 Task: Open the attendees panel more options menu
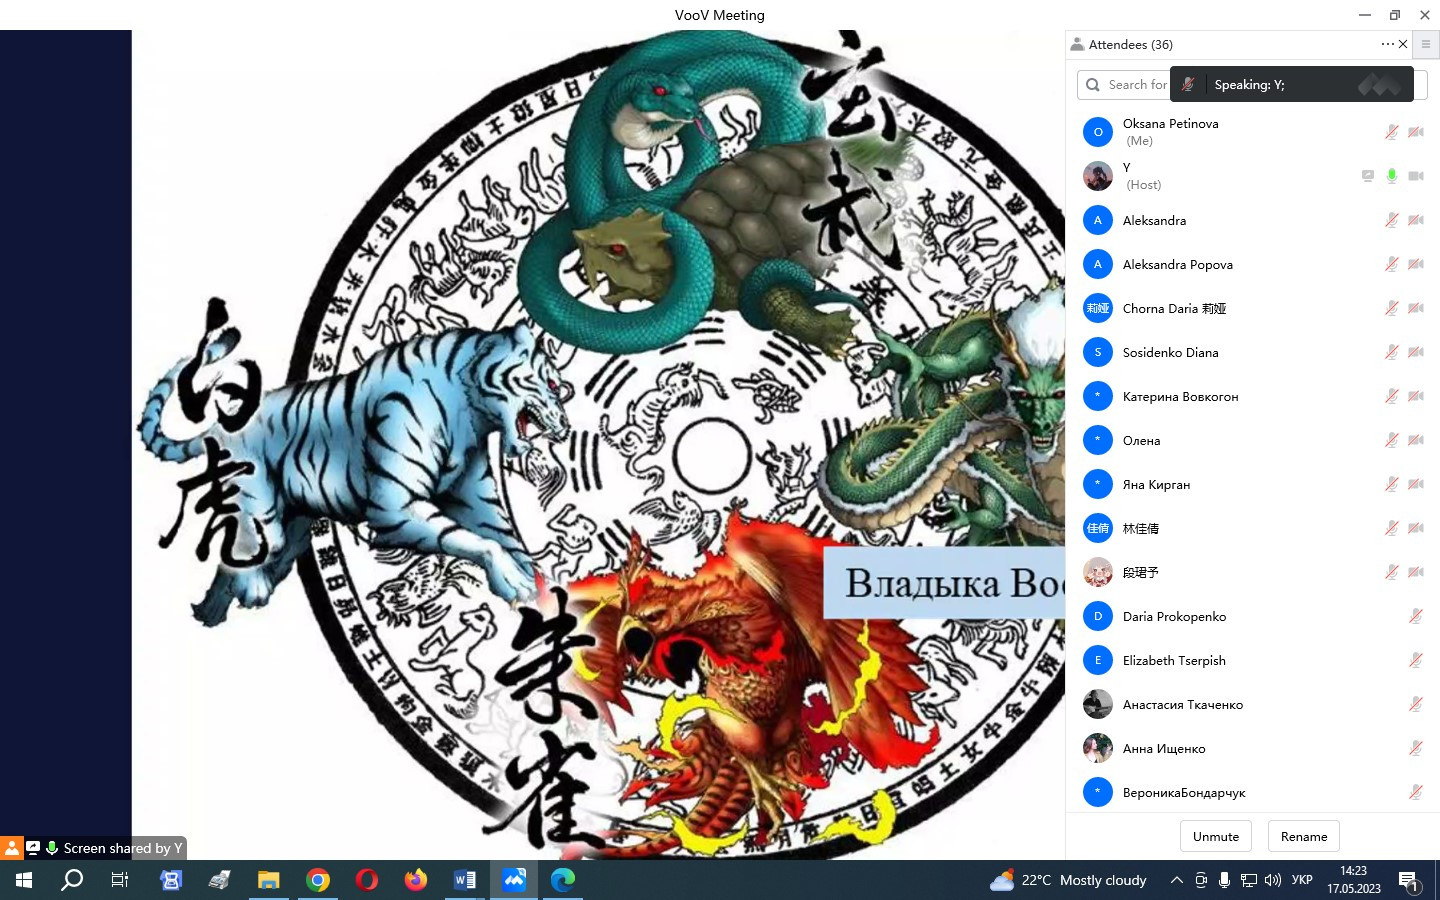(x=1387, y=44)
